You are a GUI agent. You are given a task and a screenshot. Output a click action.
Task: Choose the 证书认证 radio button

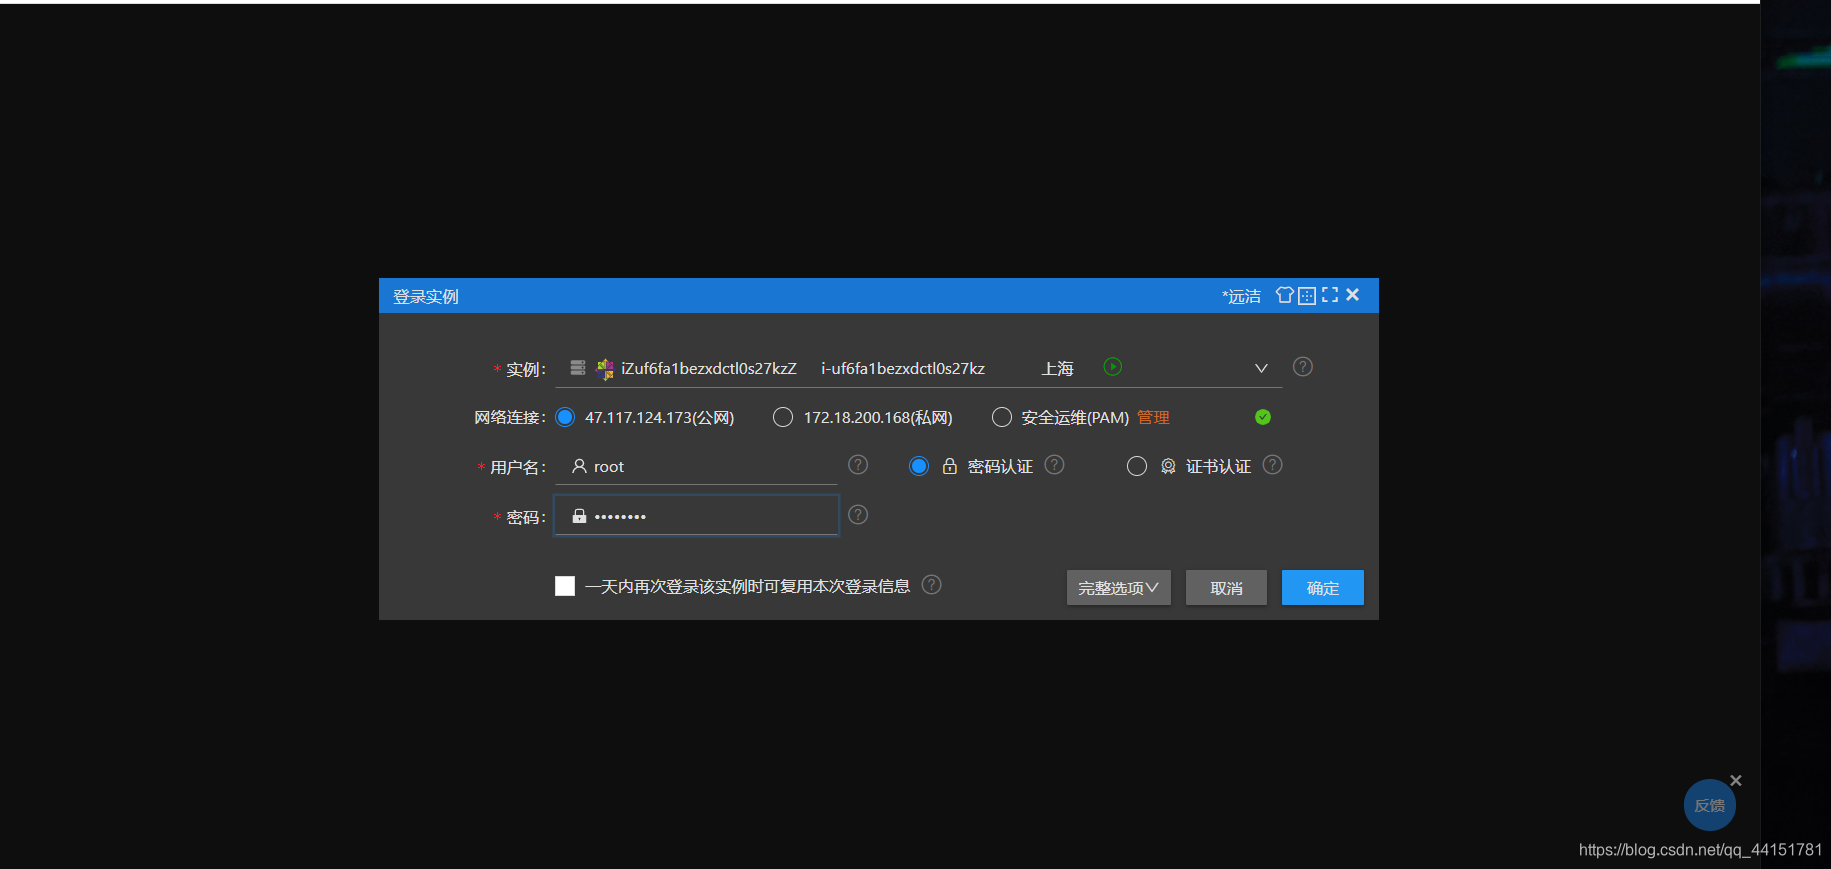pos(1137,466)
